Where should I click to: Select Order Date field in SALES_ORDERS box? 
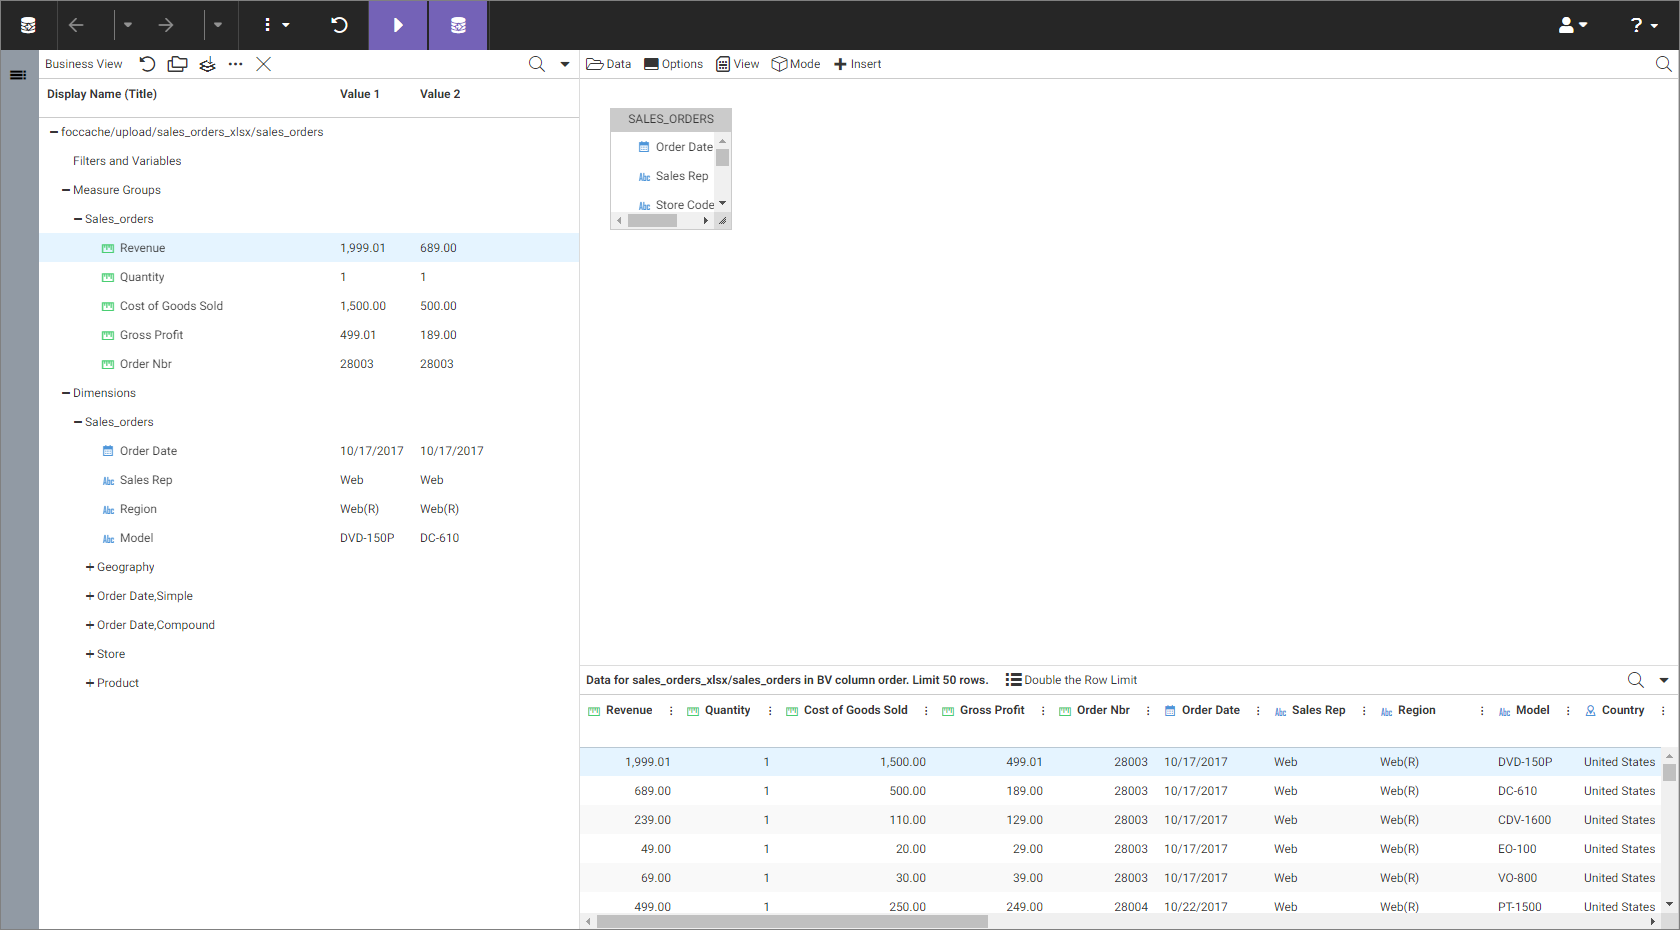[683, 147]
